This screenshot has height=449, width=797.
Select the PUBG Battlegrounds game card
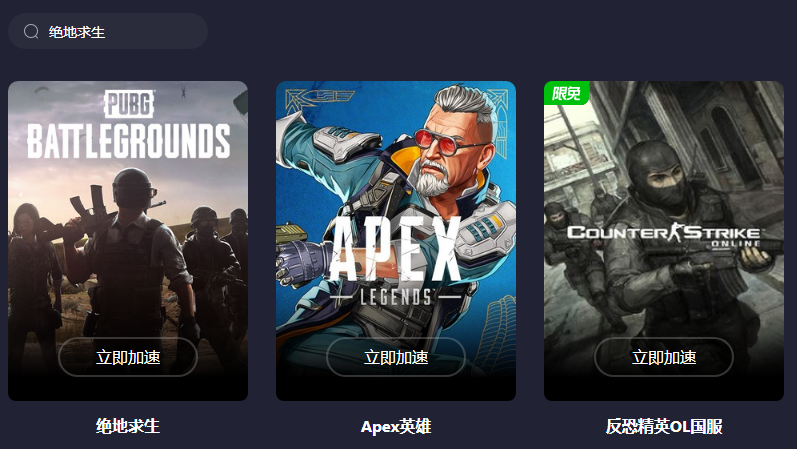(x=128, y=241)
